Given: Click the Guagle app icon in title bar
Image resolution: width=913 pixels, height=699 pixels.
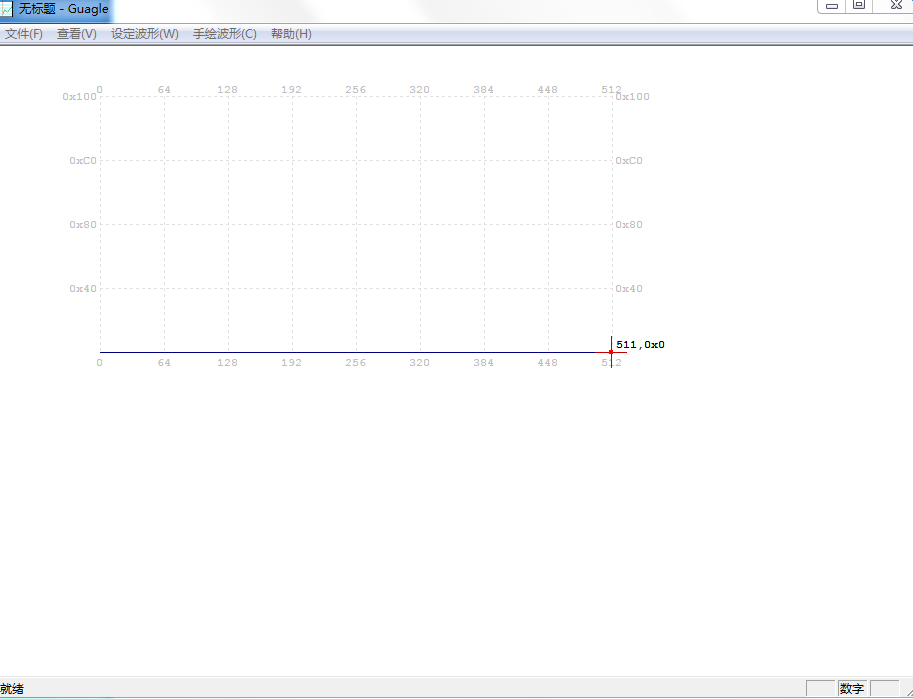Looking at the screenshot, I should (6, 9).
